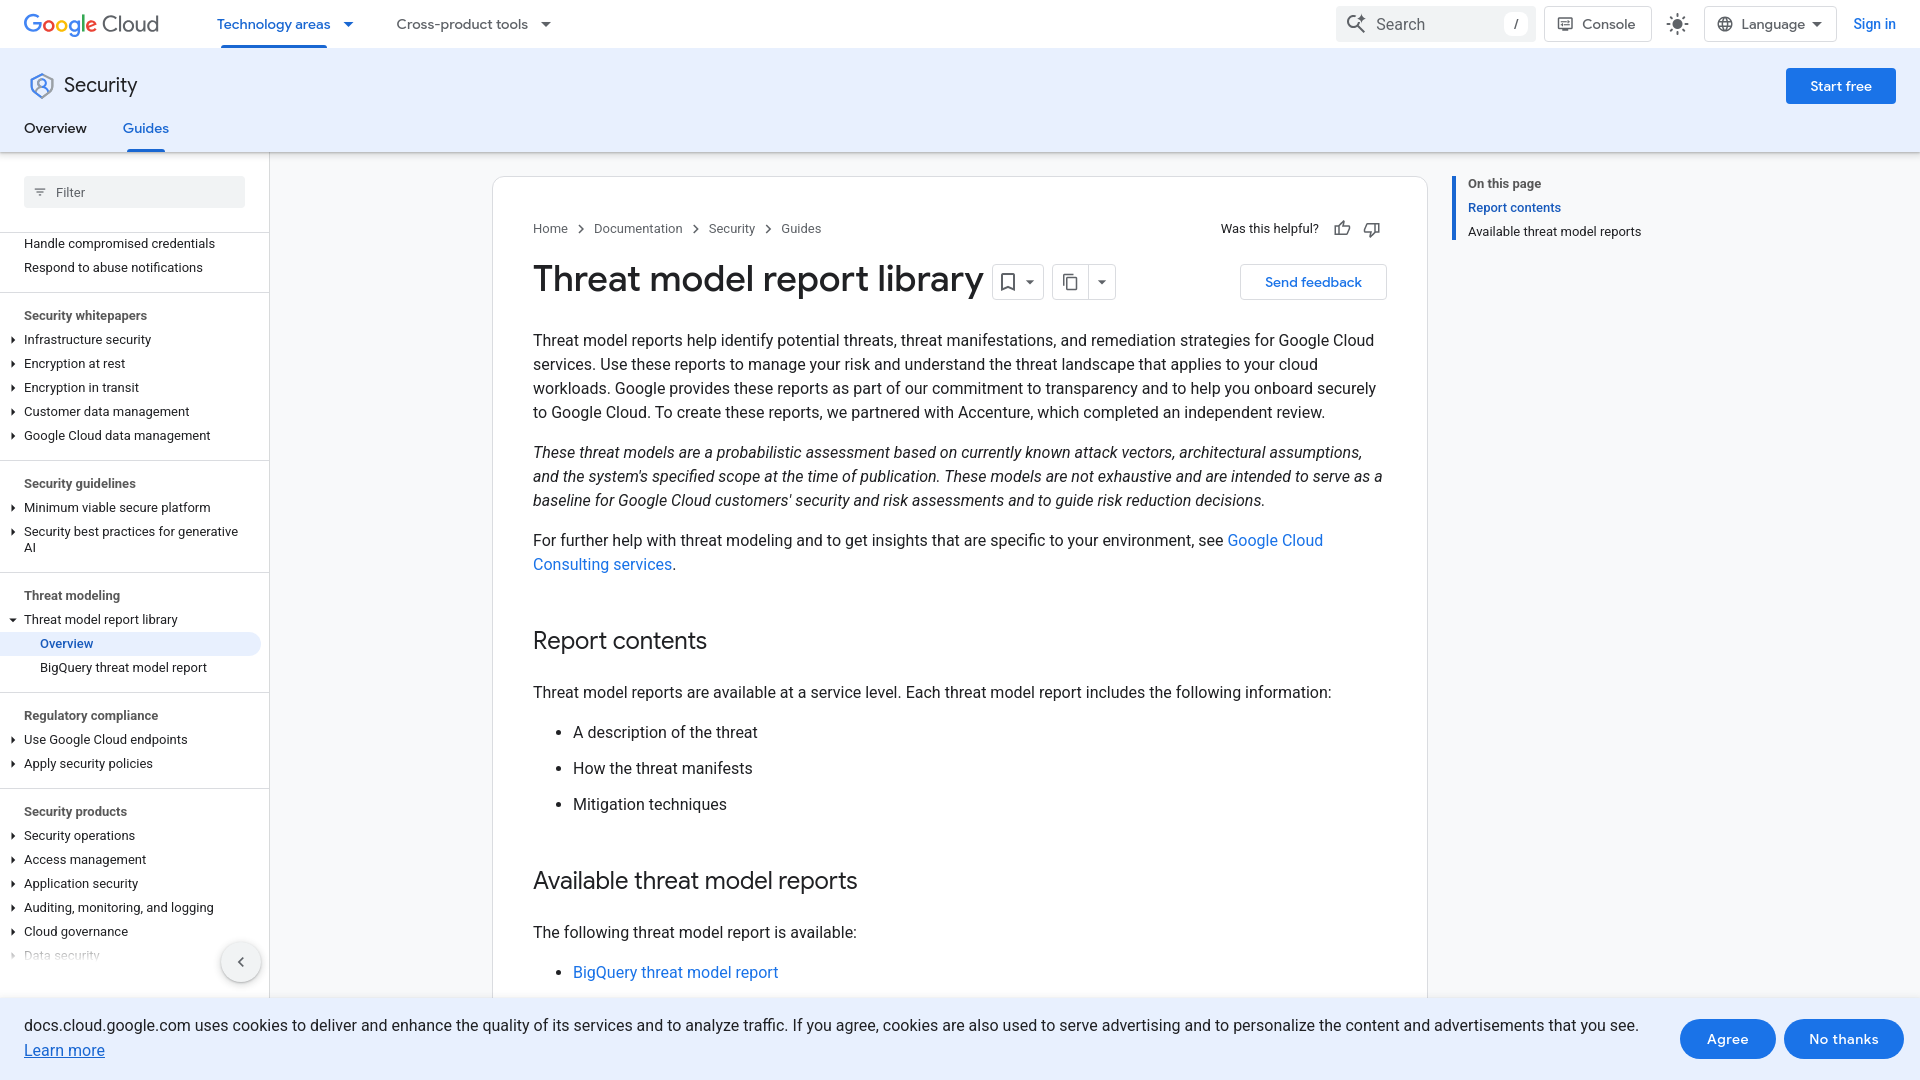Click Home breadcrumb link
1920x1080 pixels.
pos(550,229)
